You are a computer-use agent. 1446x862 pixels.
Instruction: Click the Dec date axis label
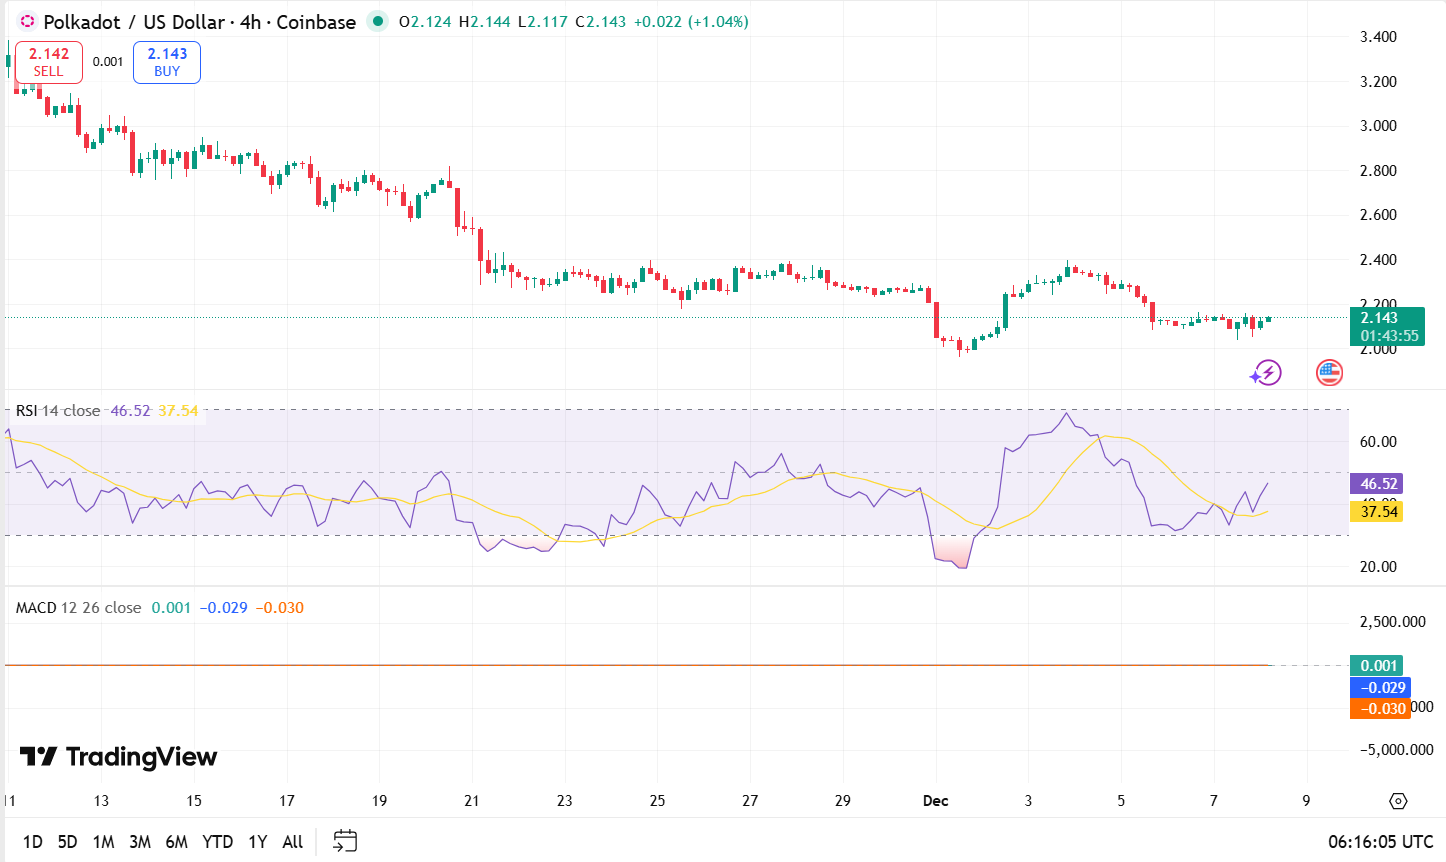(935, 801)
